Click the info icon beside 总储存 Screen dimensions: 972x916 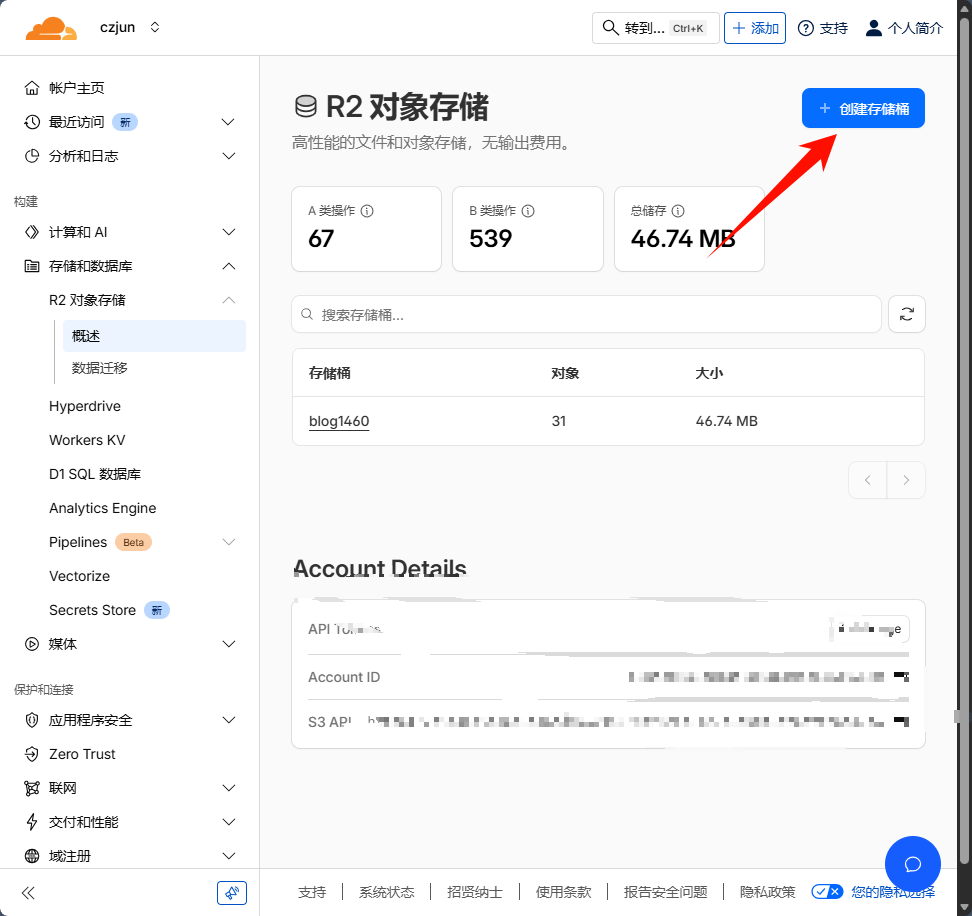pyautogui.click(x=678, y=211)
